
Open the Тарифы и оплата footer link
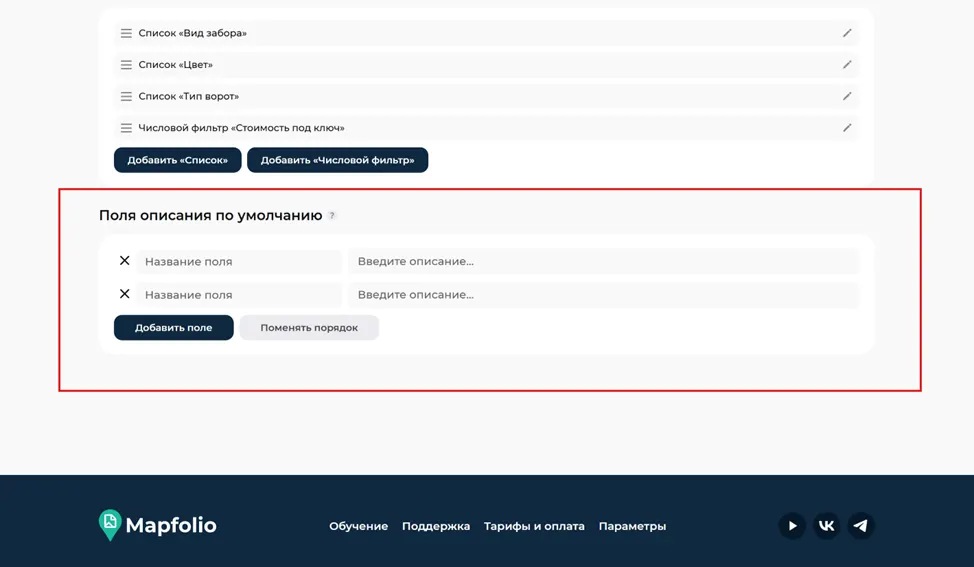[x=534, y=526]
